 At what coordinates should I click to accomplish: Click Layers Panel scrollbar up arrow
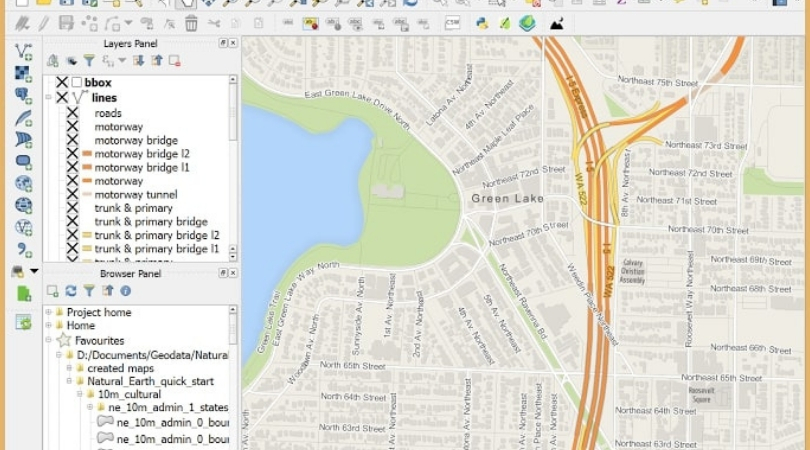click(x=233, y=79)
